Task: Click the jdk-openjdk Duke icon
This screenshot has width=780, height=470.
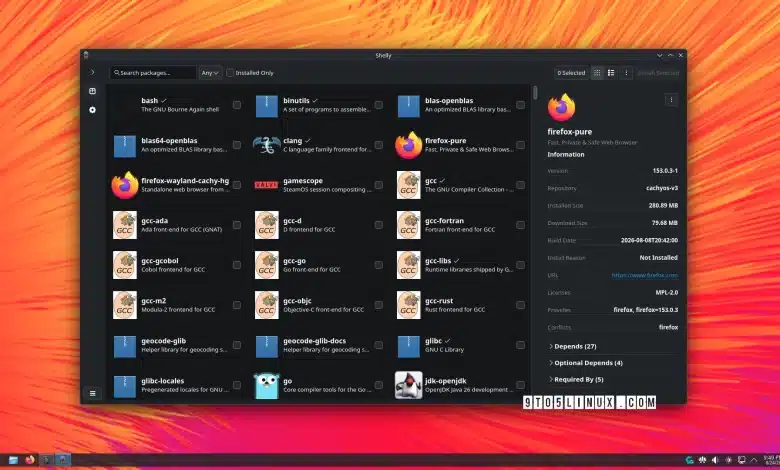Action: [408, 385]
